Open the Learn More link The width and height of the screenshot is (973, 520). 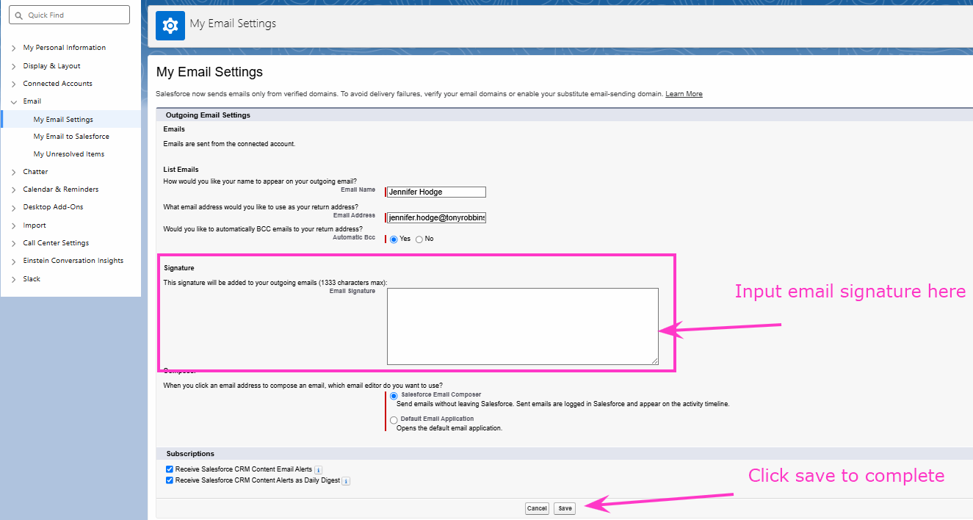(x=684, y=94)
